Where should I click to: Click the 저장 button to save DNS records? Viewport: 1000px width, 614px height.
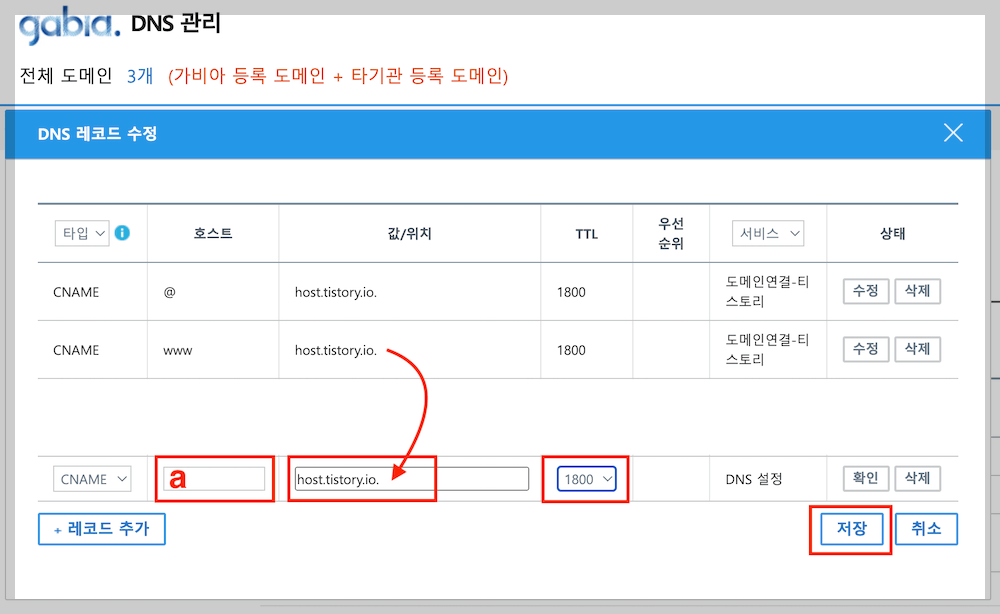(x=850, y=529)
